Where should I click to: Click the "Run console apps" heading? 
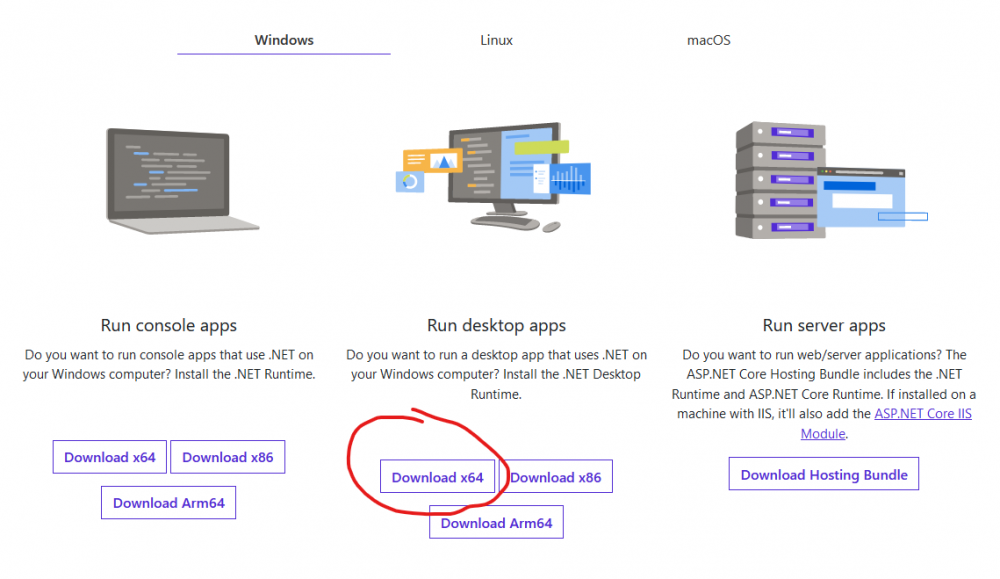coord(169,325)
